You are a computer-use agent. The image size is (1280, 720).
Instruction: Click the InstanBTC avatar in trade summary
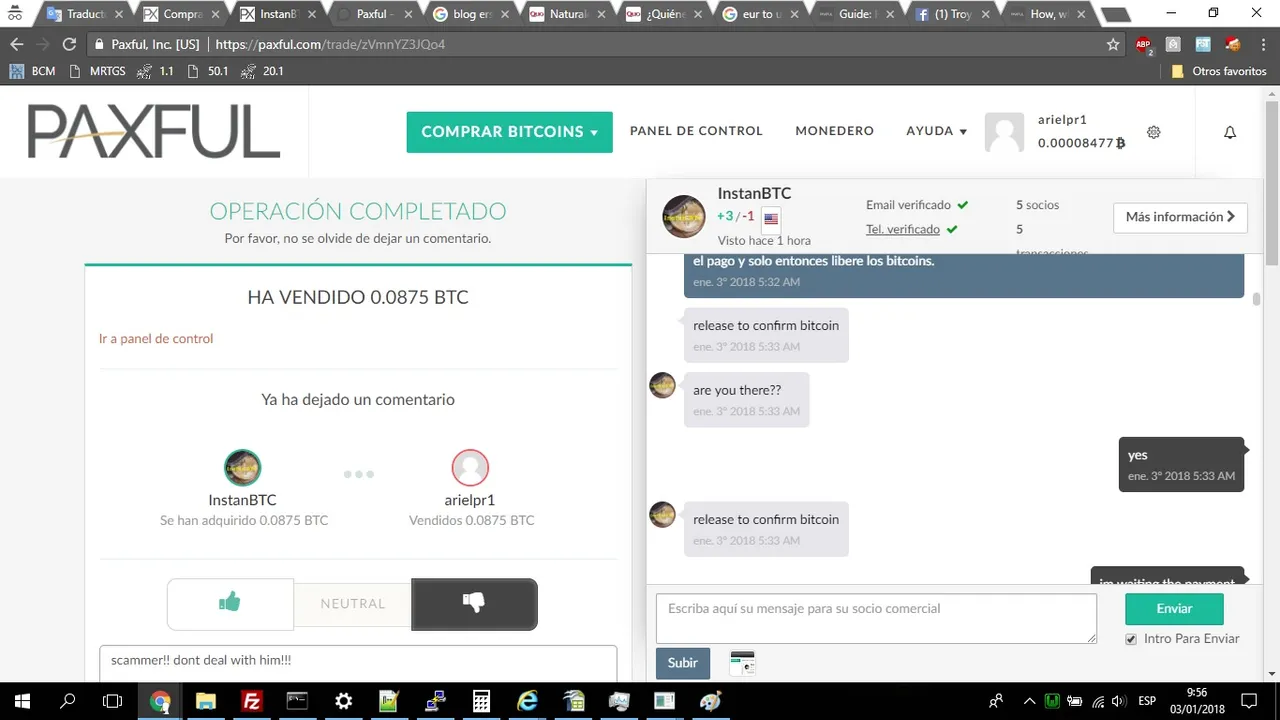pos(242,467)
